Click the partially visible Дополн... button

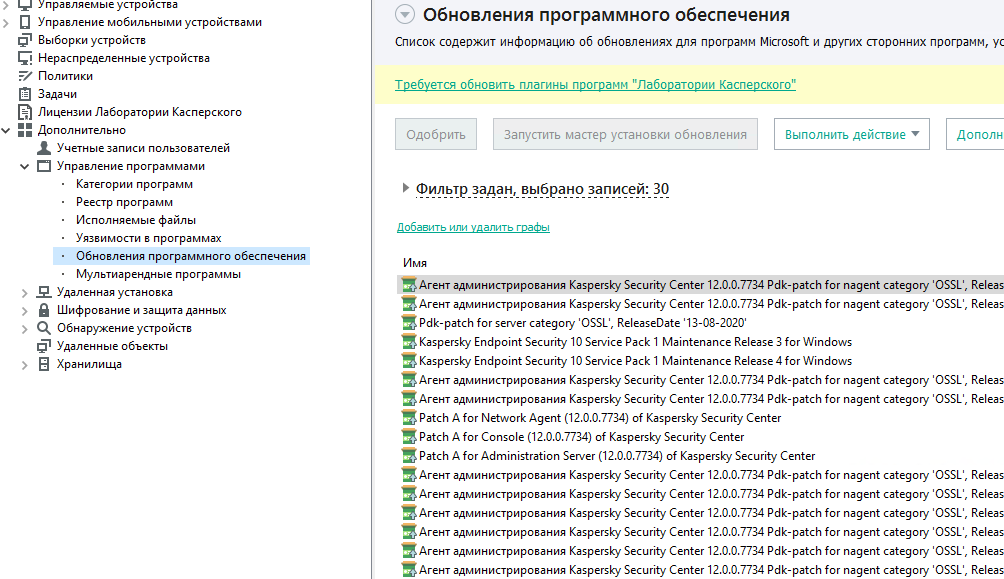pos(975,135)
